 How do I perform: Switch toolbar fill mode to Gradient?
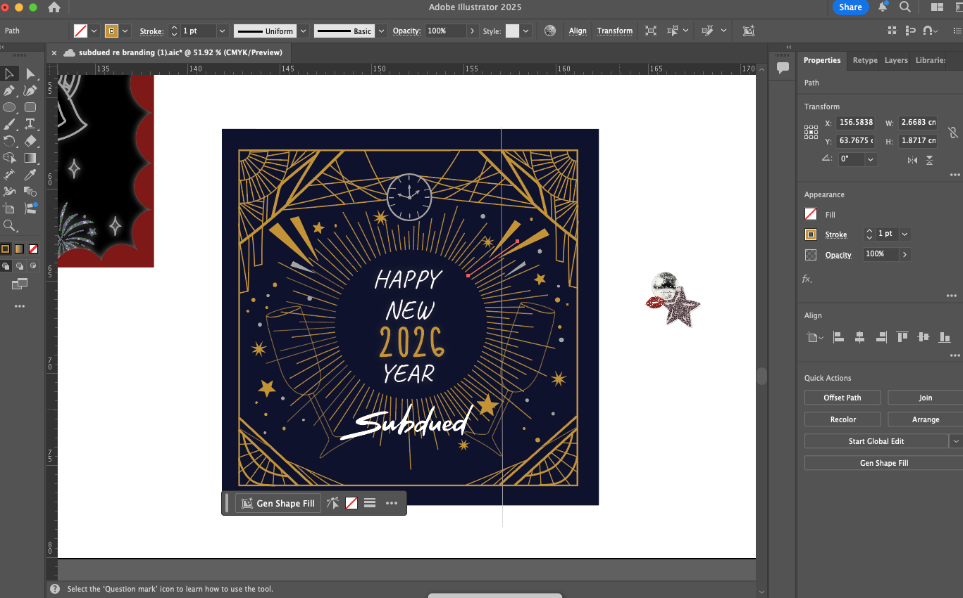(x=20, y=249)
